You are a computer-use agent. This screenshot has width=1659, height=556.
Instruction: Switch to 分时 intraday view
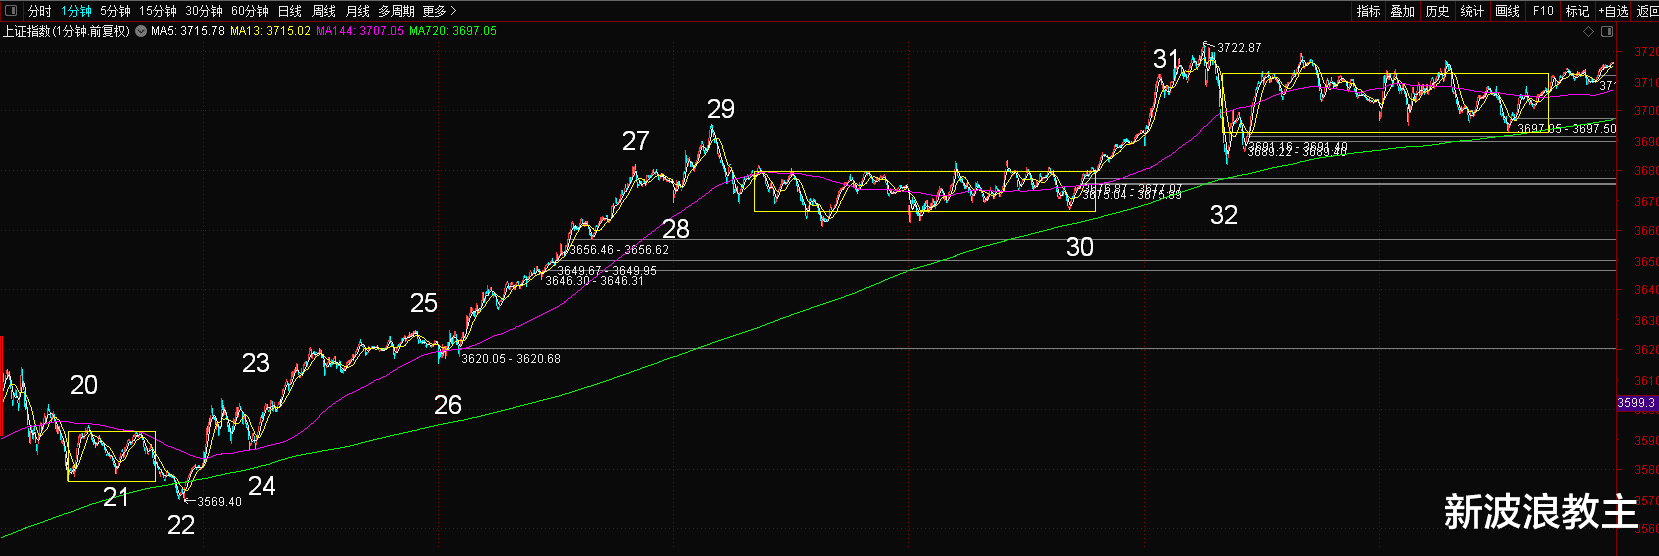pos(39,11)
